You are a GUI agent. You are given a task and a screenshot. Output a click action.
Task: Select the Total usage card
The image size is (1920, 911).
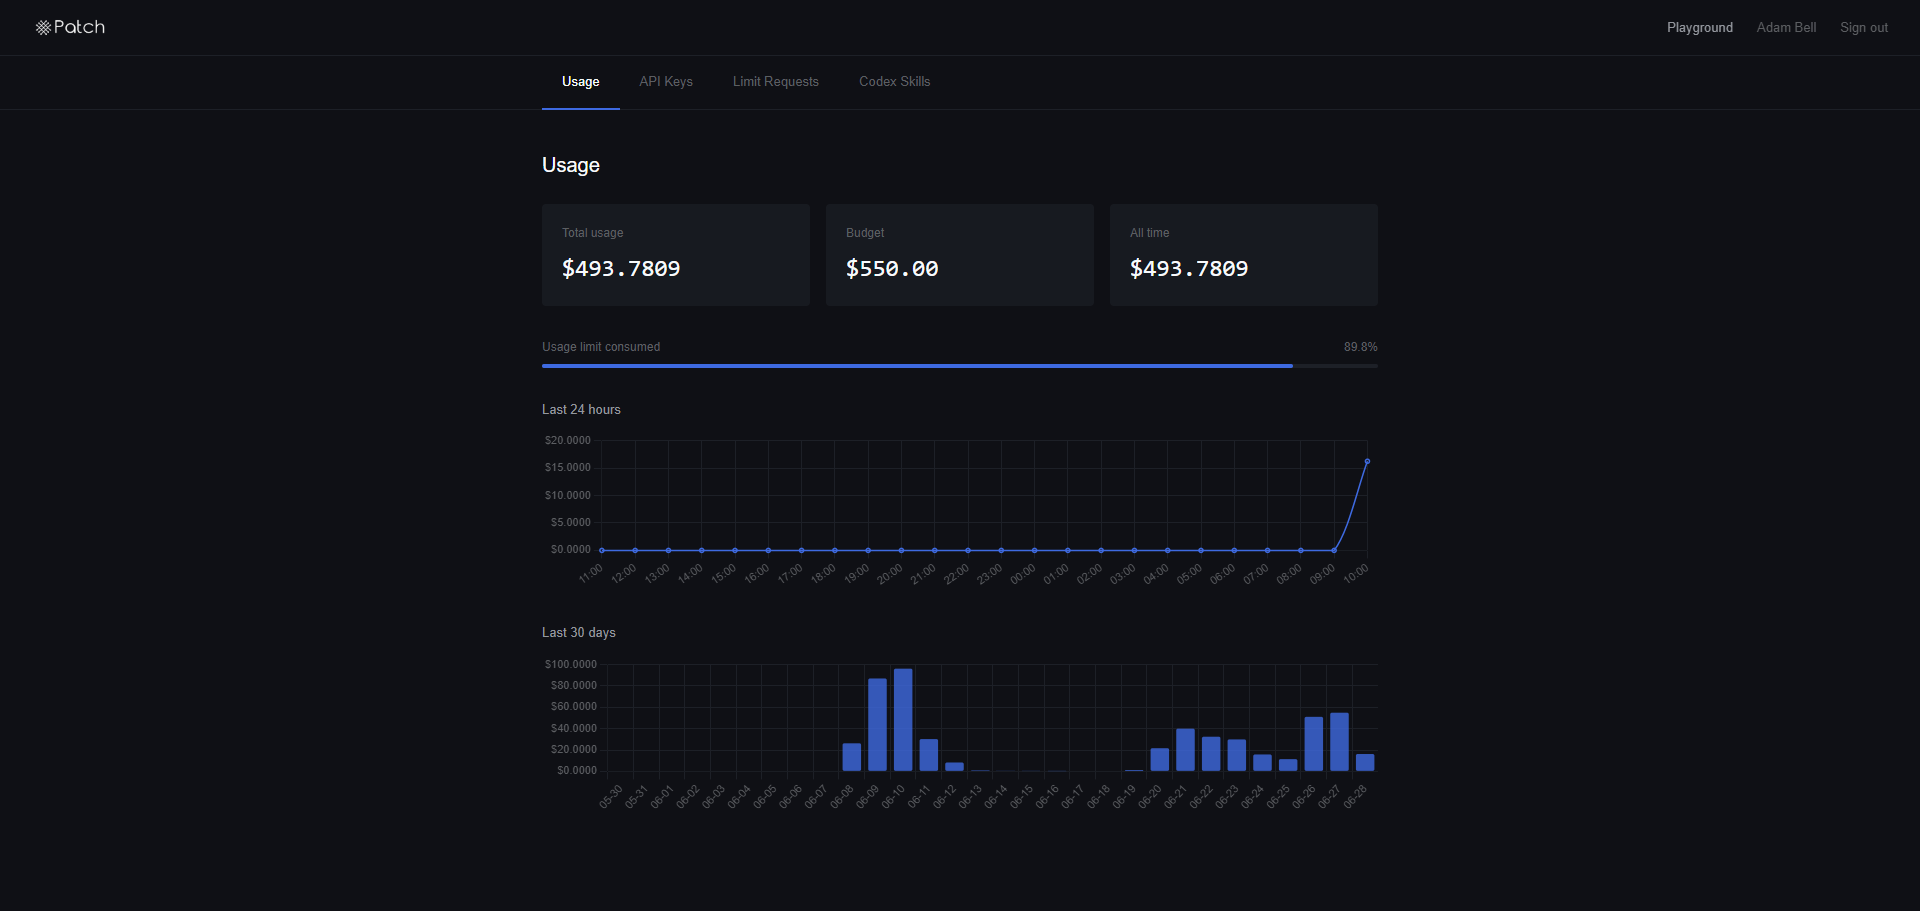click(x=676, y=255)
